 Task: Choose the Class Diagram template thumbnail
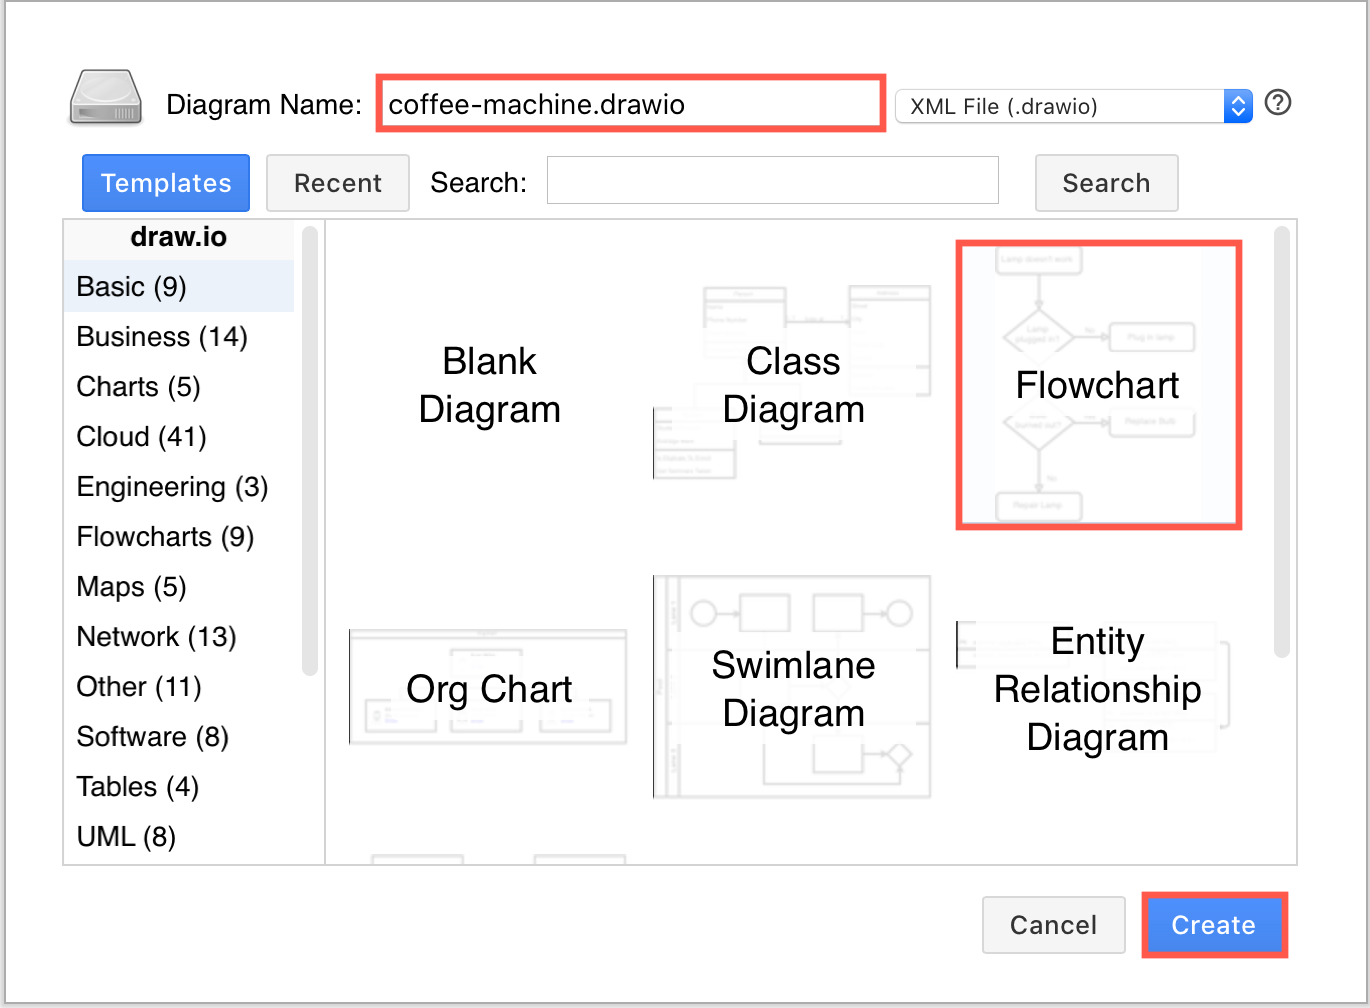pos(792,385)
